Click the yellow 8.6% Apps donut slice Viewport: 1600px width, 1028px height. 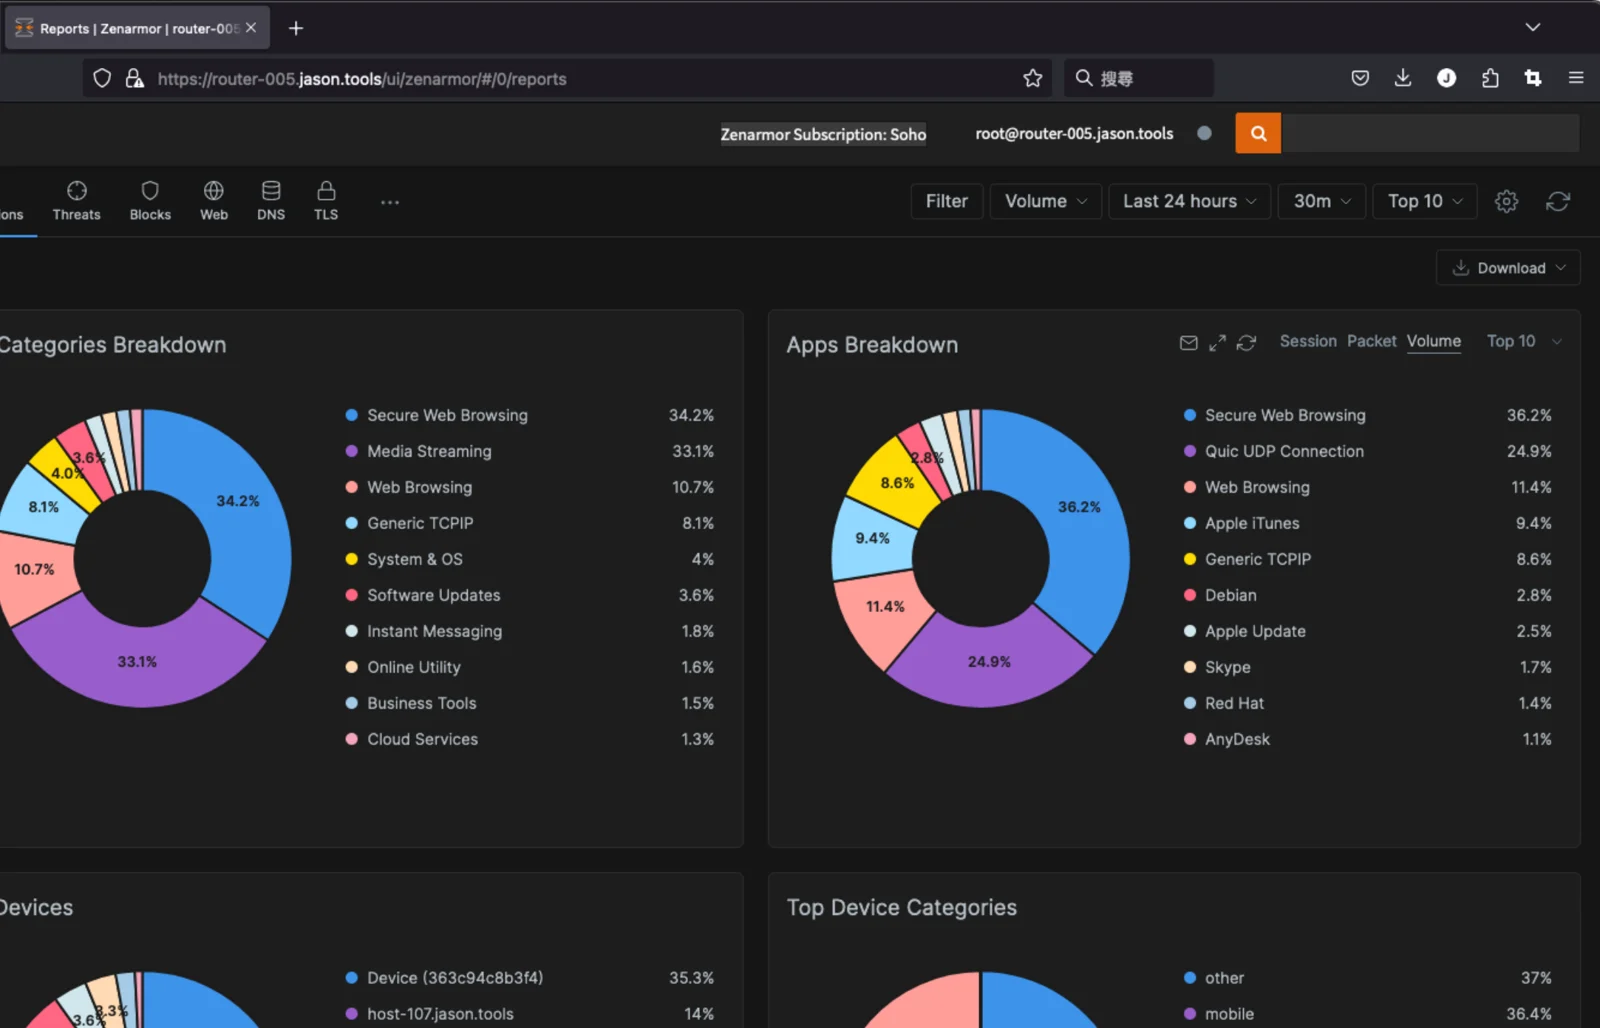point(895,483)
